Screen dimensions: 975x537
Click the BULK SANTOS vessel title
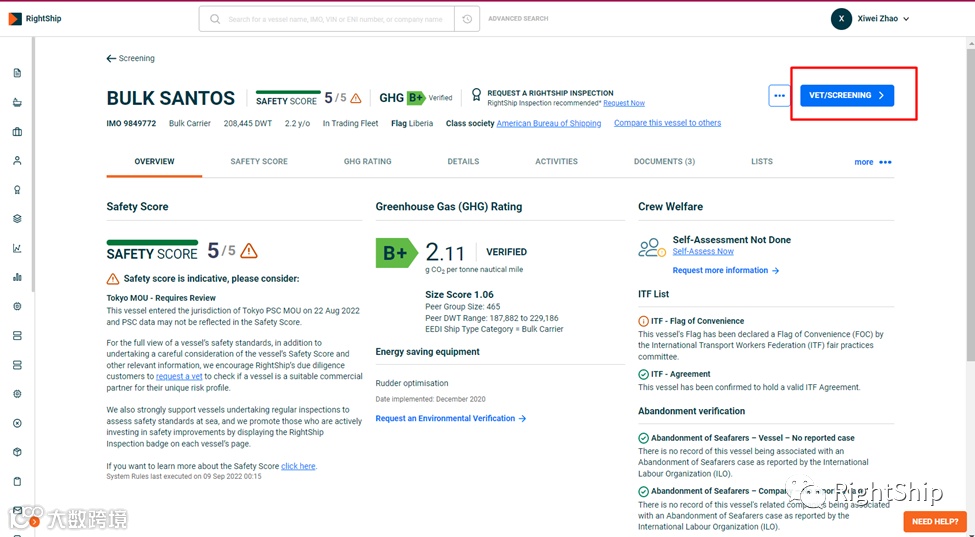coord(171,98)
